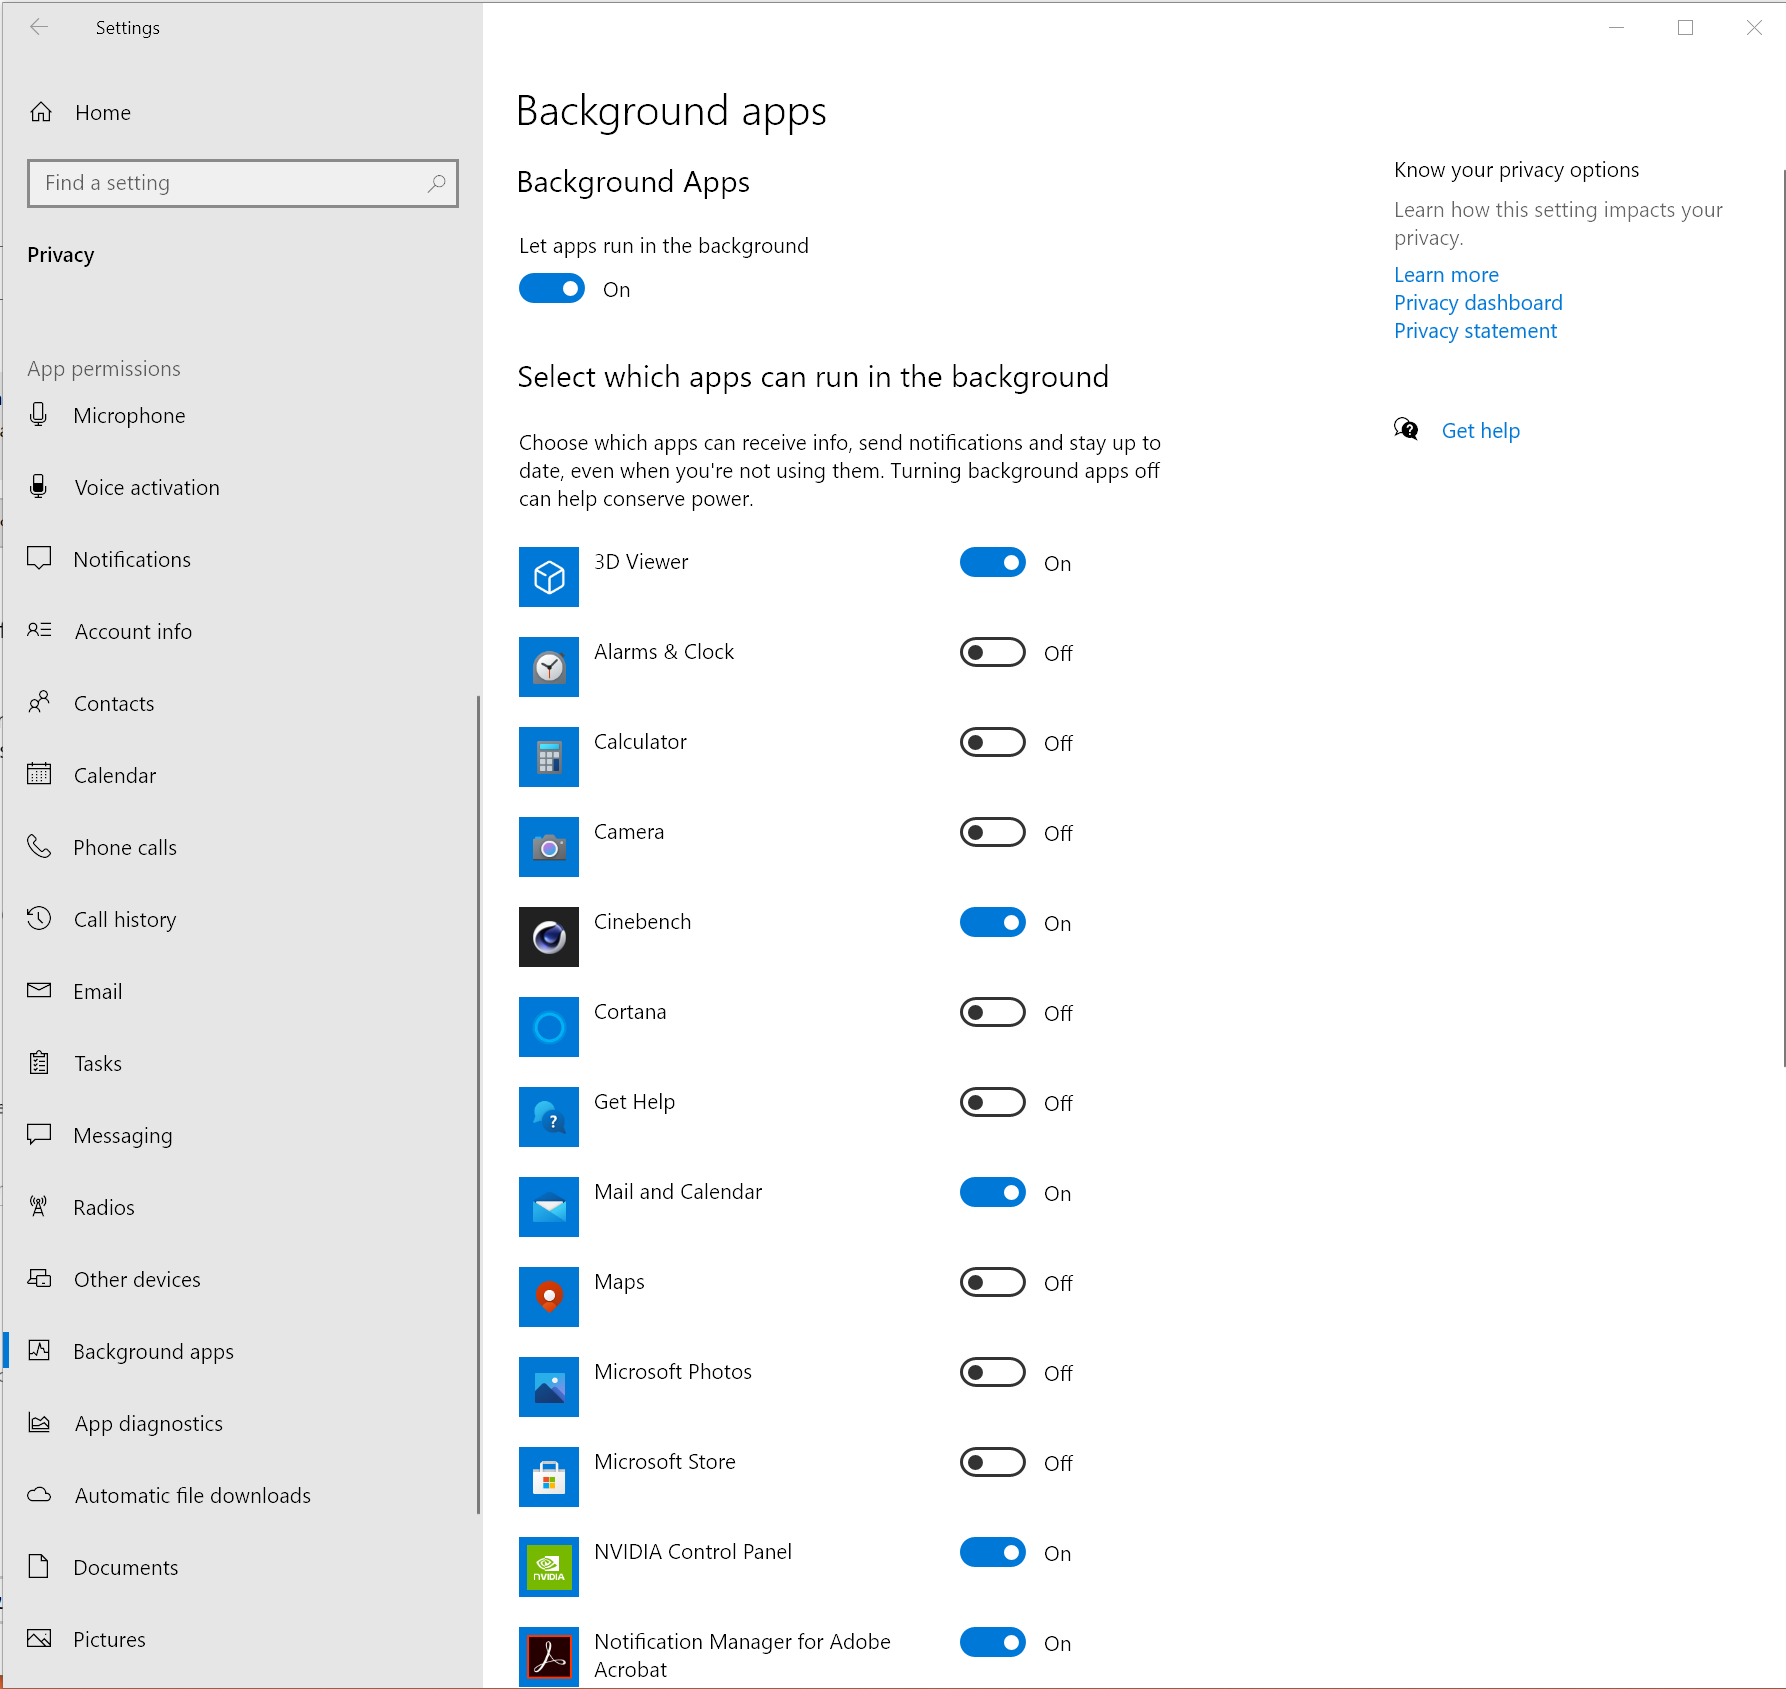
Task: Turn off Notification Manager for Adobe Acrobat
Action: click(993, 1643)
